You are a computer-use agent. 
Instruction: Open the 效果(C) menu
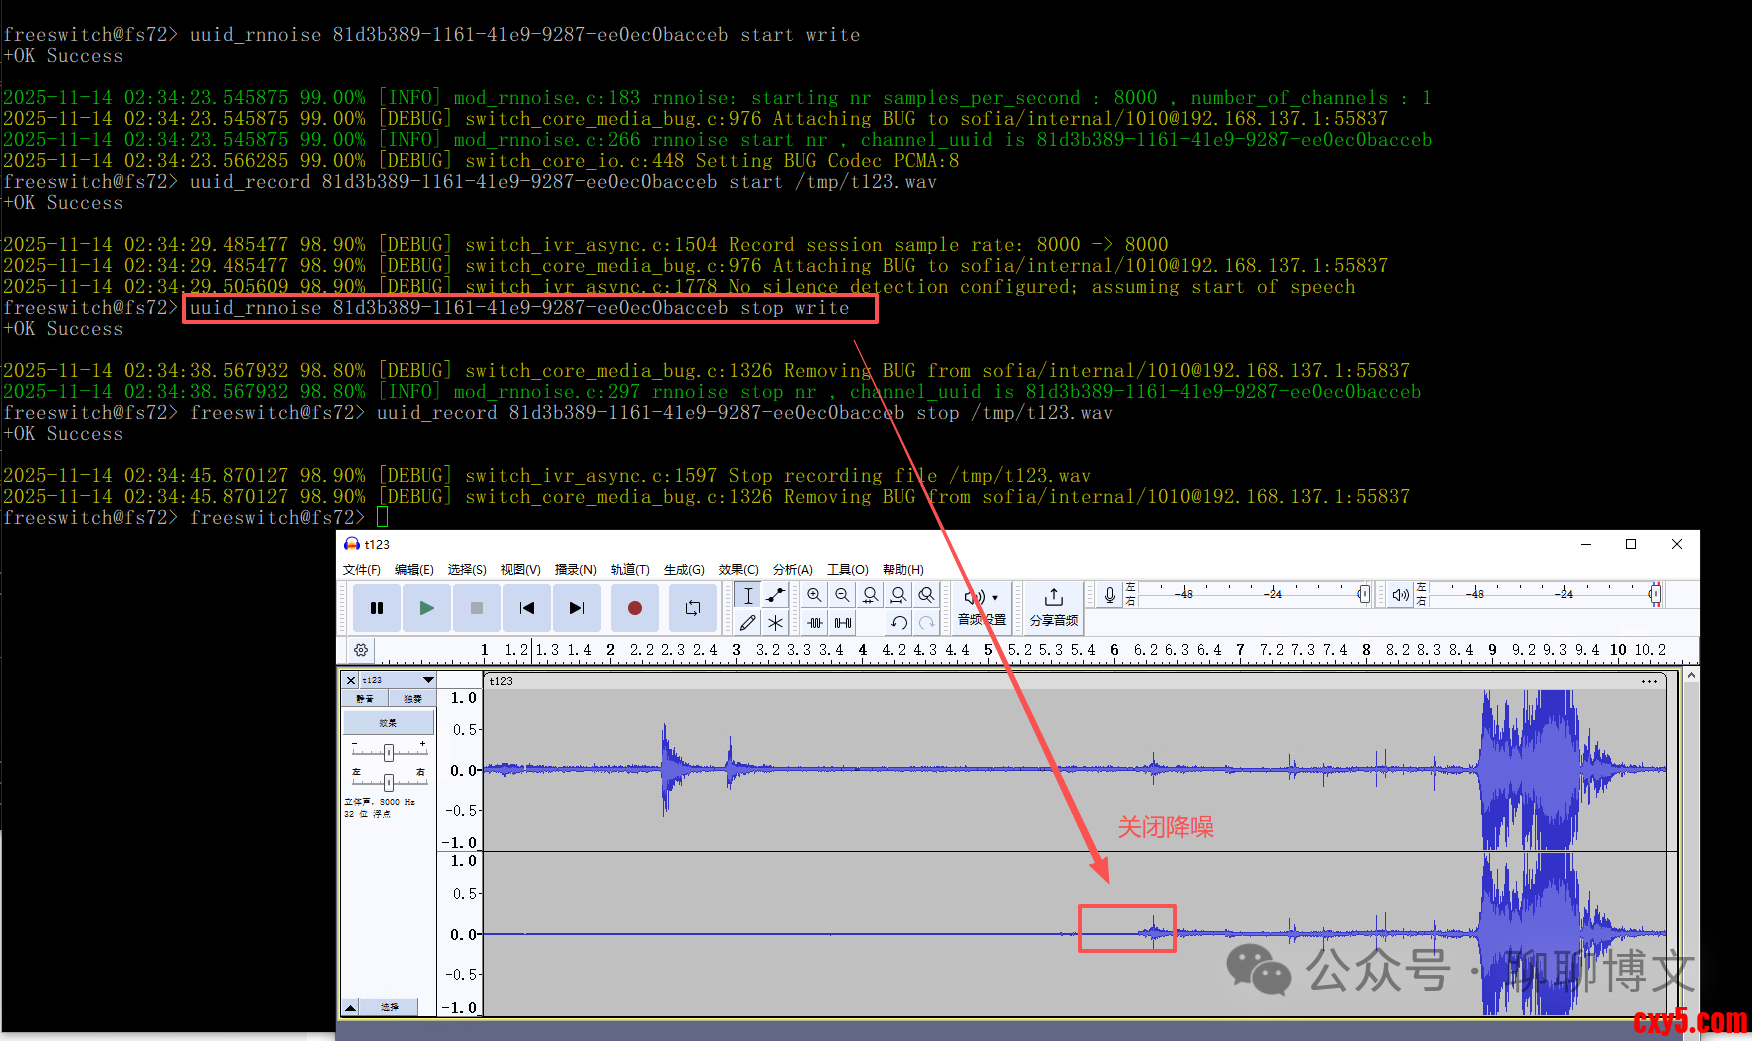click(x=738, y=569)
